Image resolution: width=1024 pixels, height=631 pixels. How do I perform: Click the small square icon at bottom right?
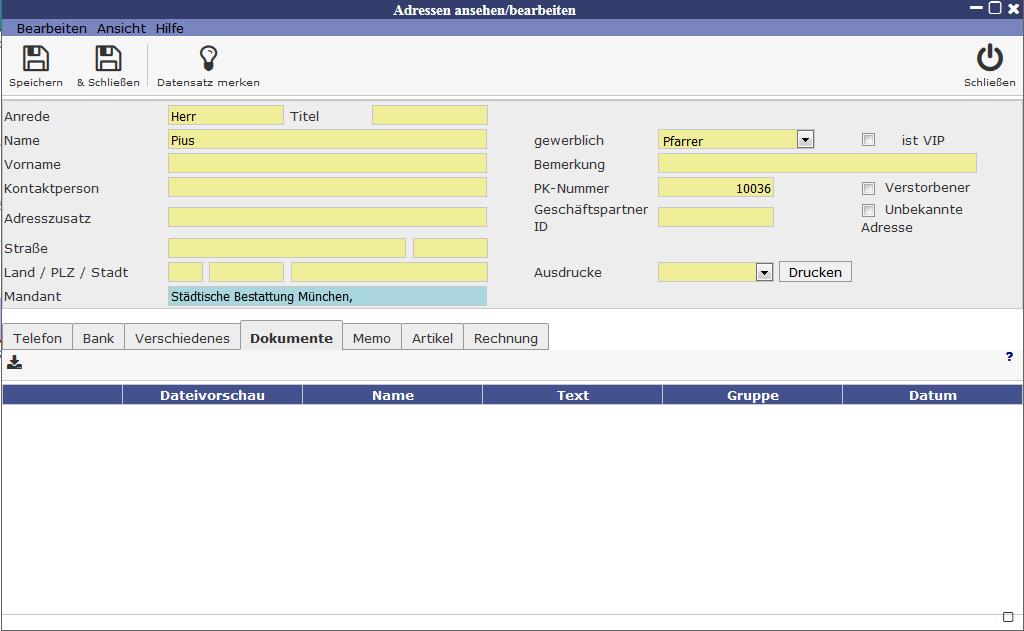1008,617
